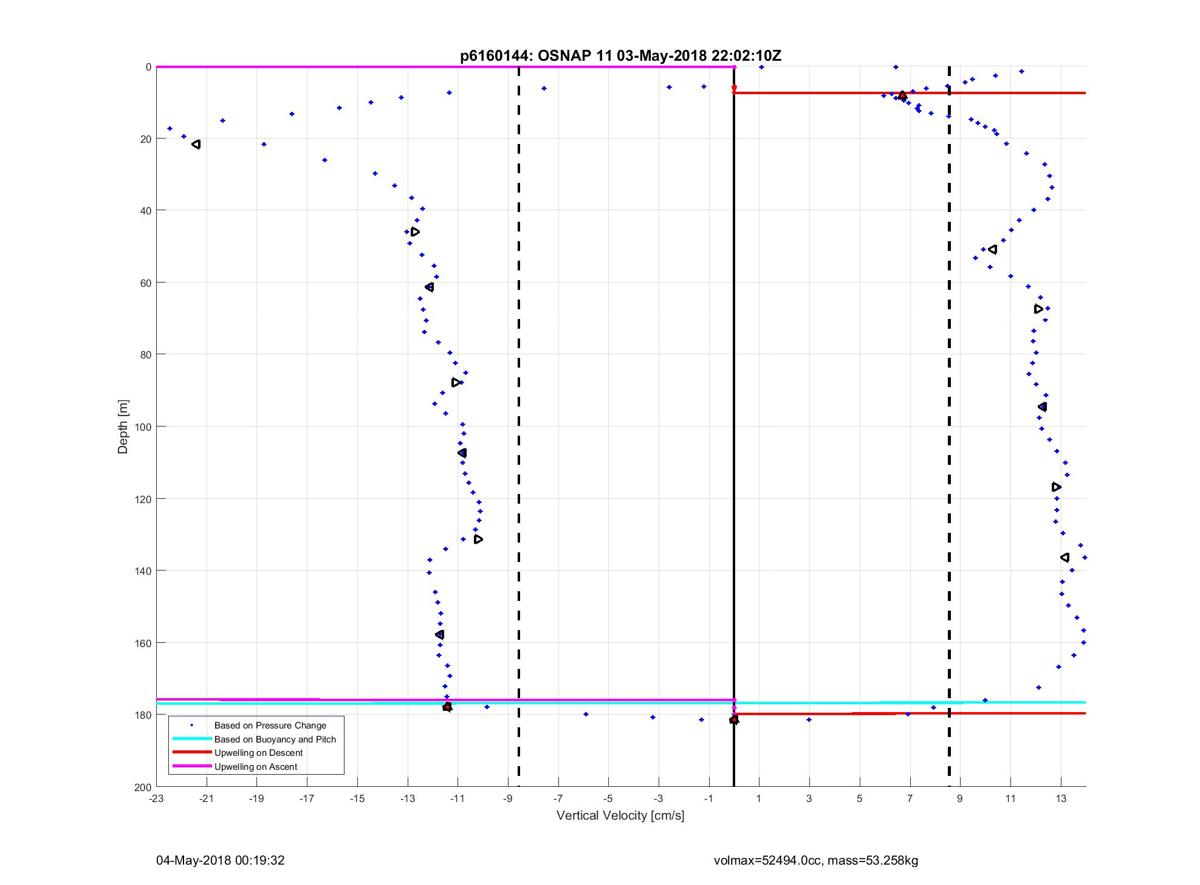Click x-axis tick label -23
This screenshot has height=885, width=1200.
(x=156, y=799)
